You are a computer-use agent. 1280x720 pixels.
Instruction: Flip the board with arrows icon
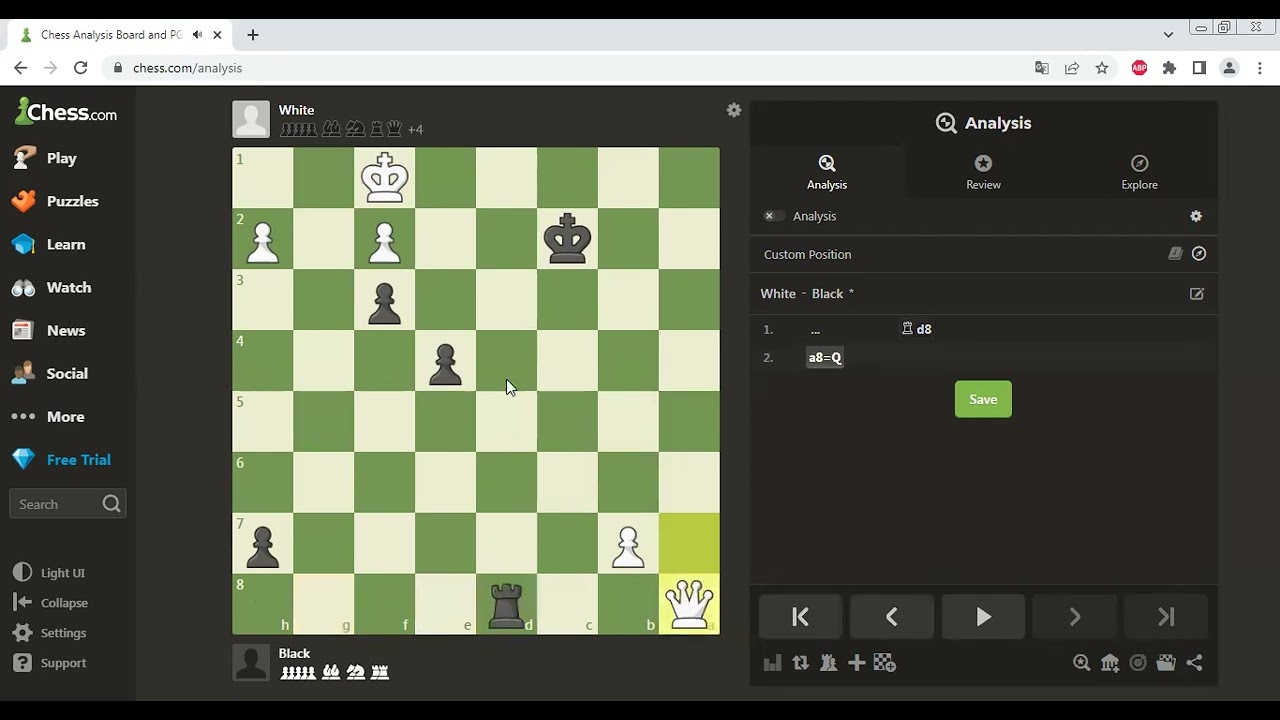[800, 663]
